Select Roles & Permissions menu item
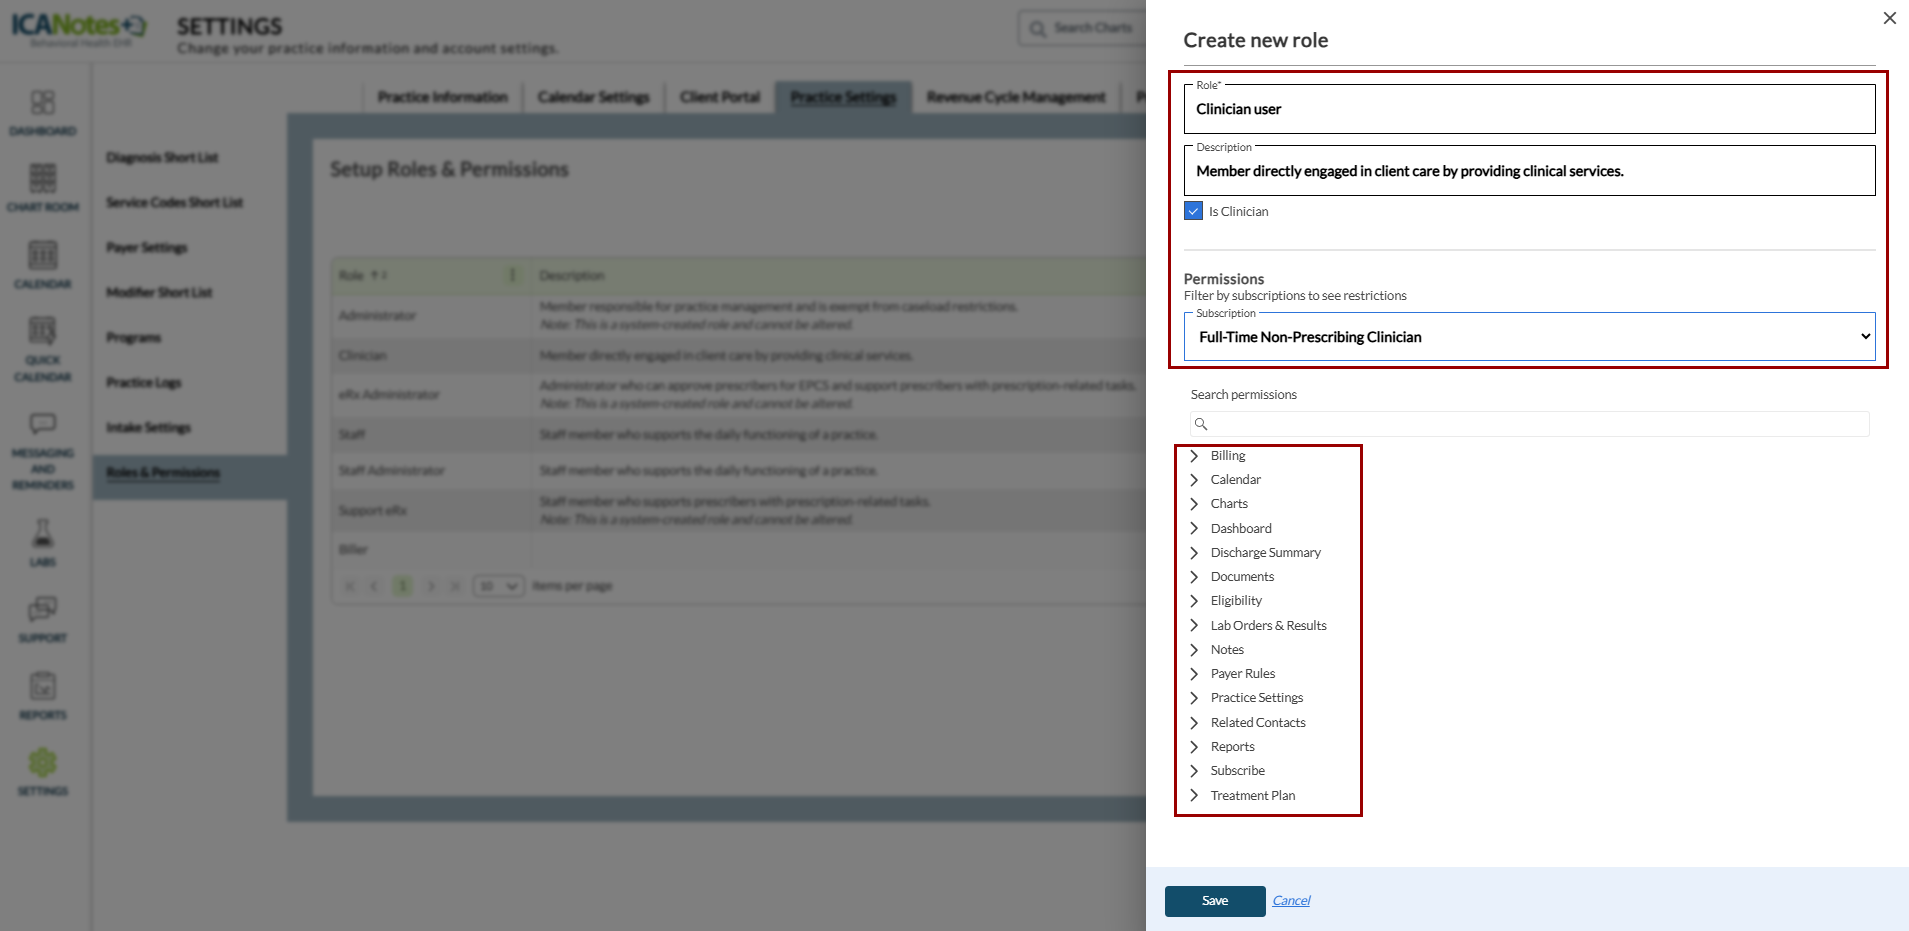Screen dimensions: 1909x931 [163, 473]
